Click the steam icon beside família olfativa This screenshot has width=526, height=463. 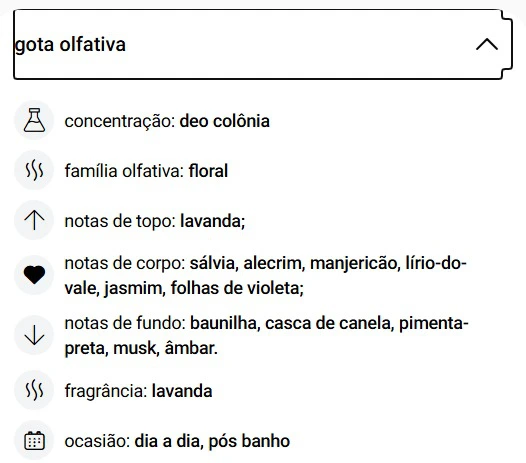(x=34, y=170)
